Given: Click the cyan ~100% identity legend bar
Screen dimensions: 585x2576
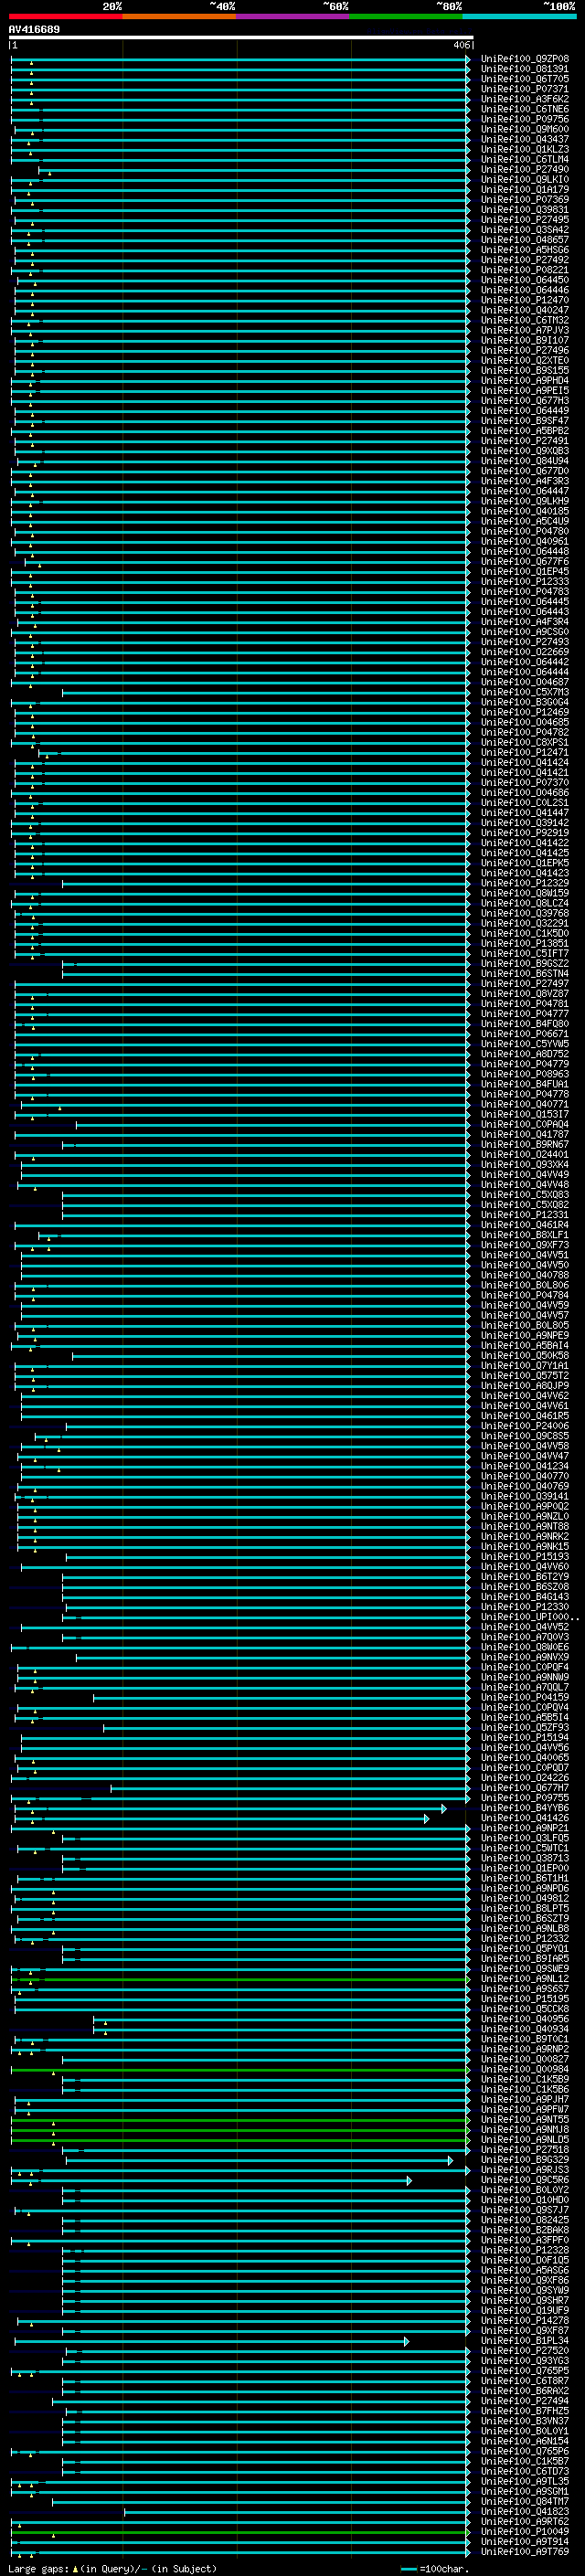Looking at the screenshot, I should pyautogui.click(x=519, y=16).
